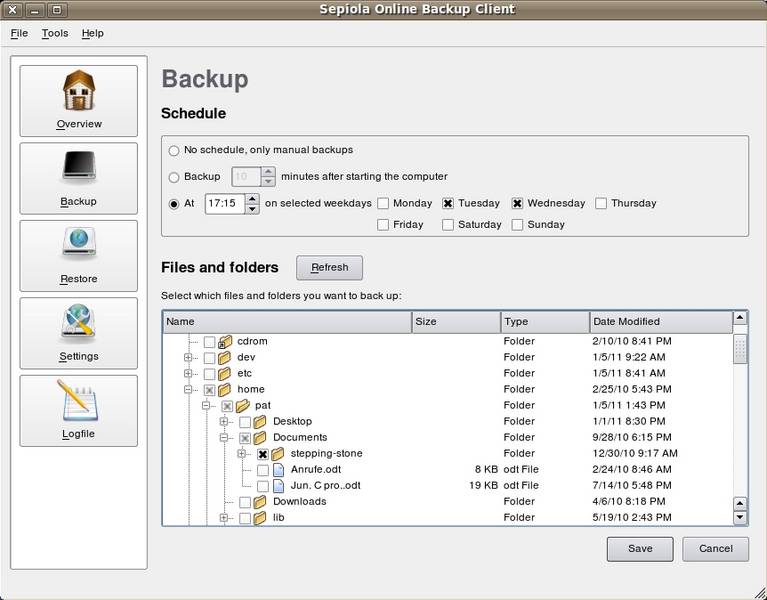Open Restore globe drive icon
This screenshot has height=600, width=767.
[x=79, y=243]
